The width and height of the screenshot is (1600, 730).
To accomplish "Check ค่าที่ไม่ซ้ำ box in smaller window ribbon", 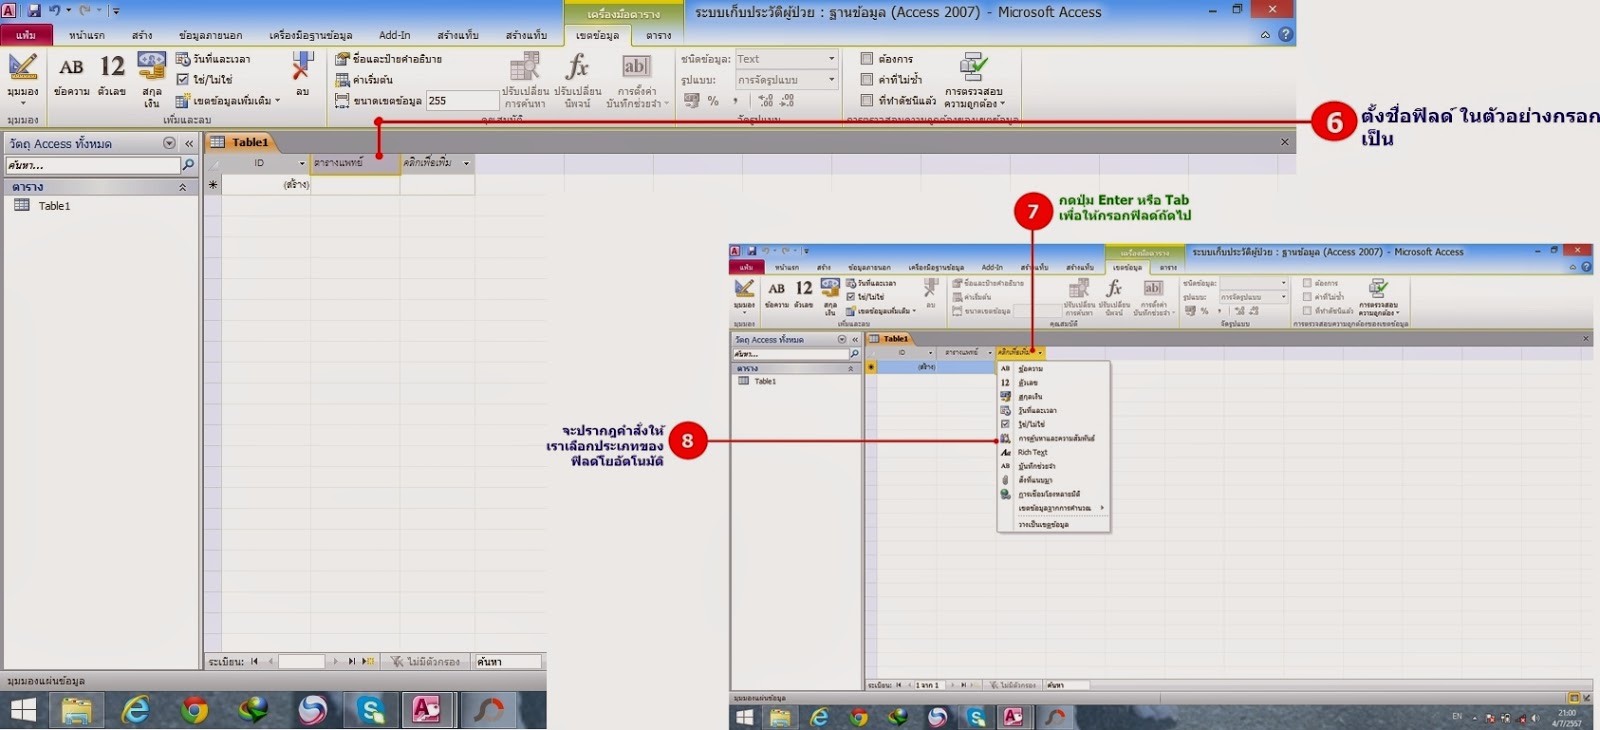I will [1307, 297].
